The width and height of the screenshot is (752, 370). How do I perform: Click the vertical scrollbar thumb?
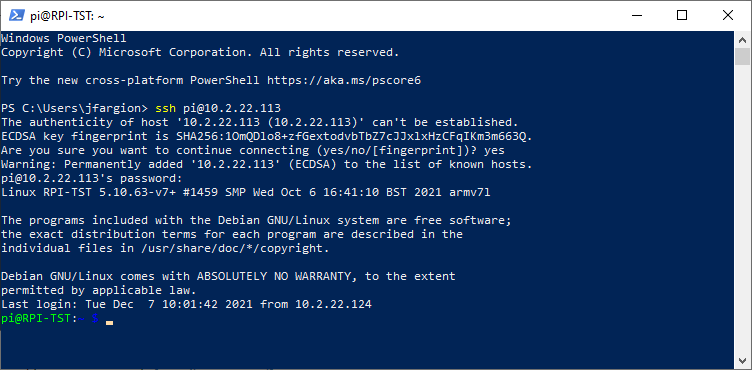(742, 56)
